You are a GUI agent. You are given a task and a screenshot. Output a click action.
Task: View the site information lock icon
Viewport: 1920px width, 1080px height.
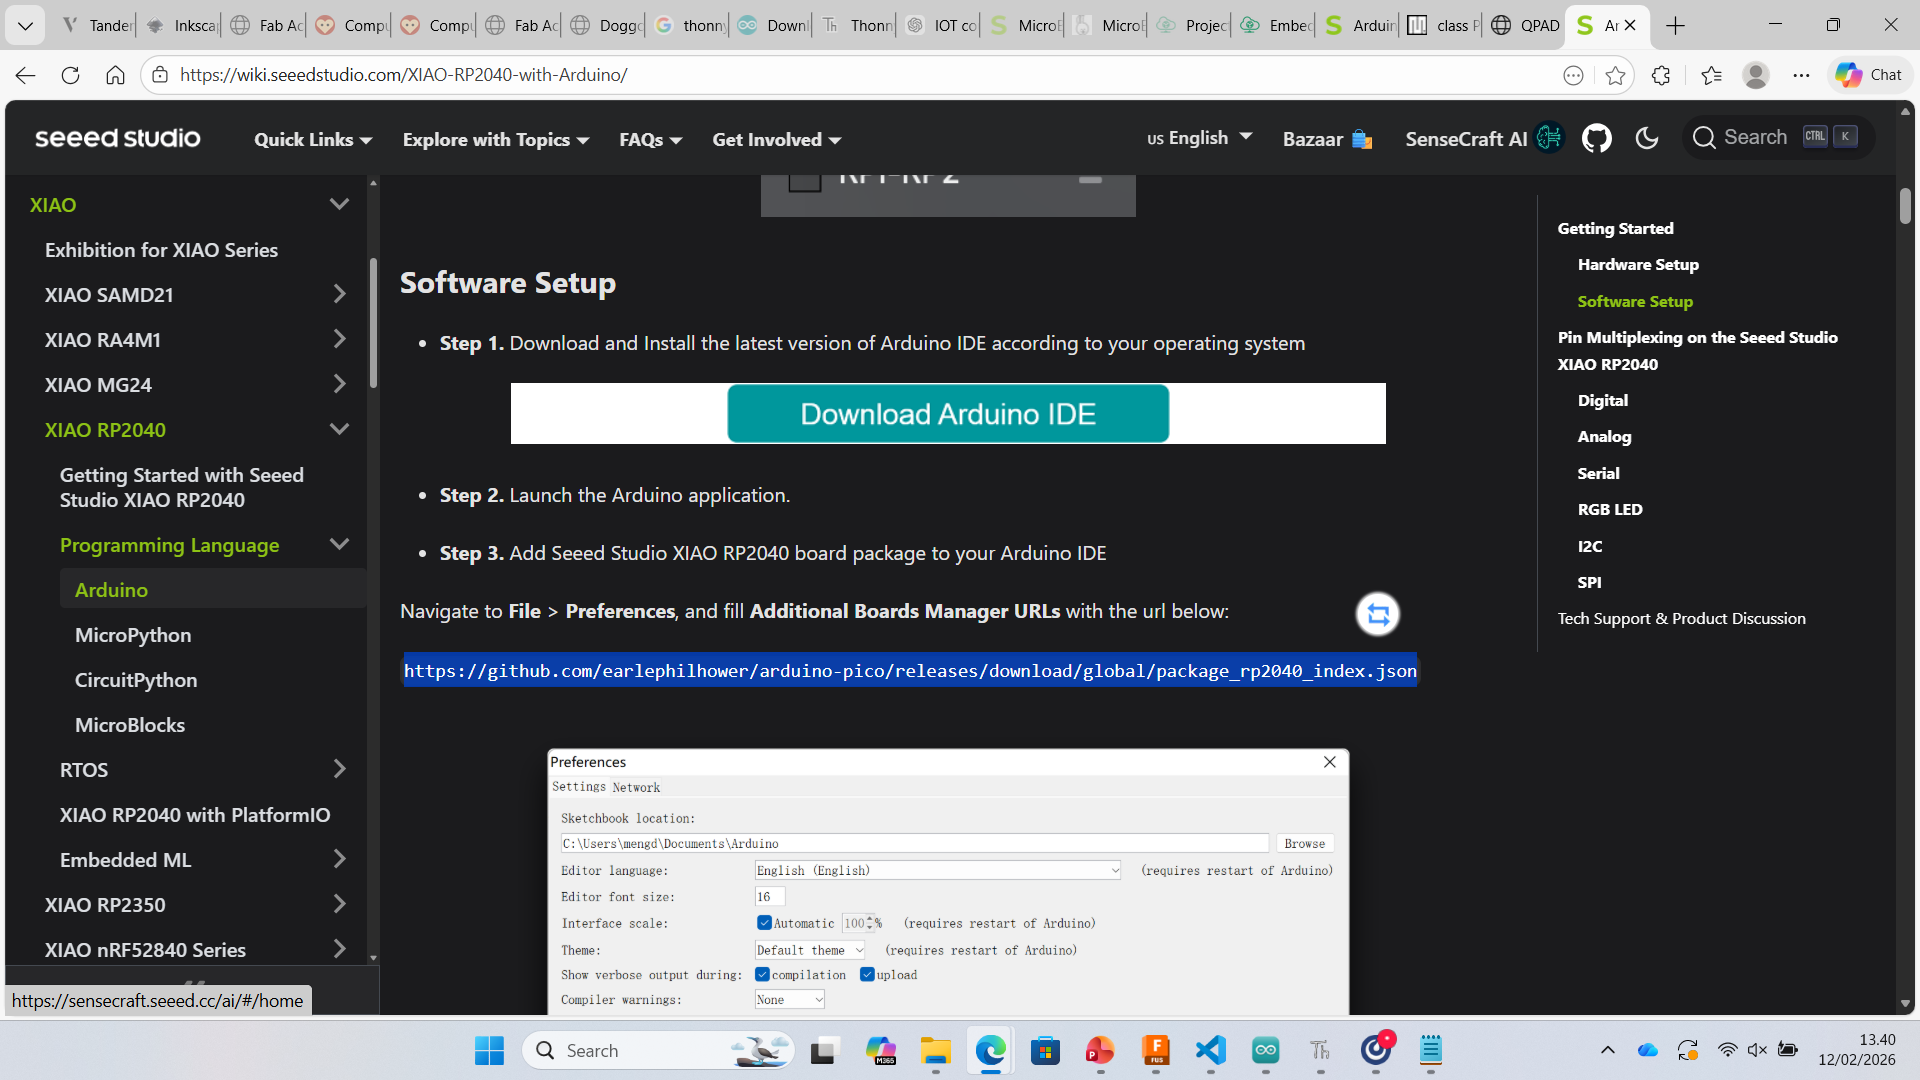pyautogui.click(x=160, y=75)
